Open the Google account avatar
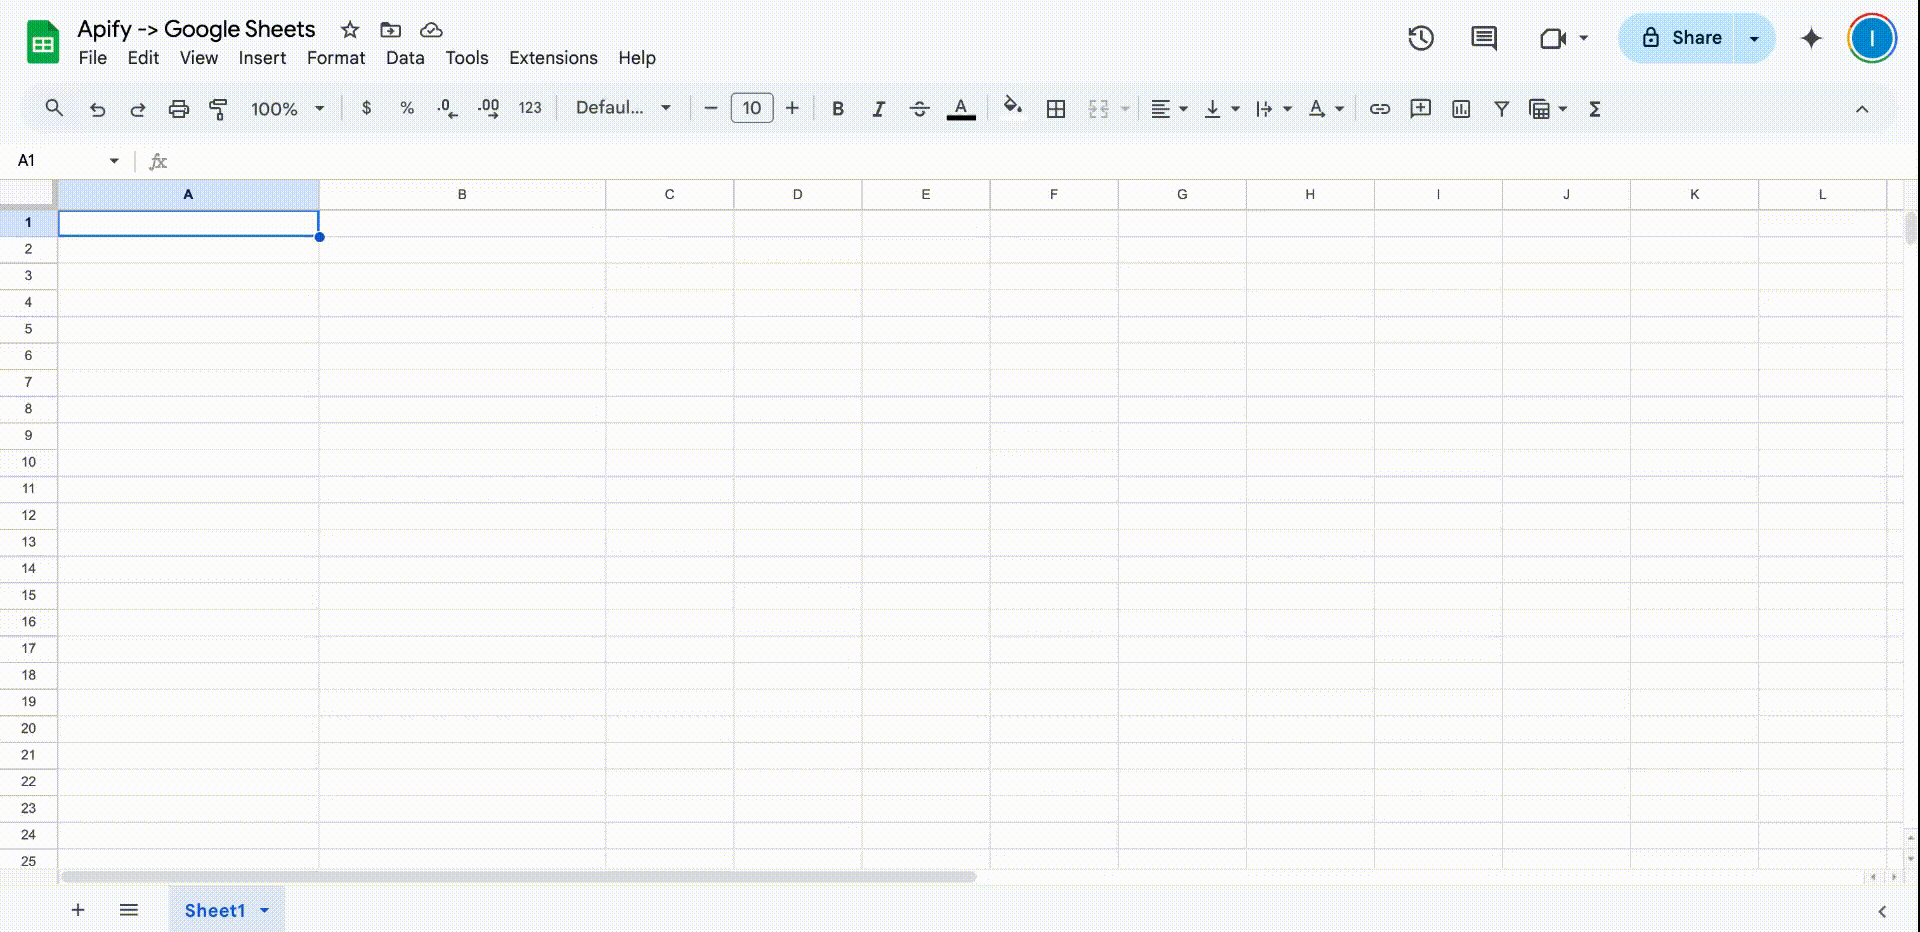The image size is (1920, 932). 1872,38
